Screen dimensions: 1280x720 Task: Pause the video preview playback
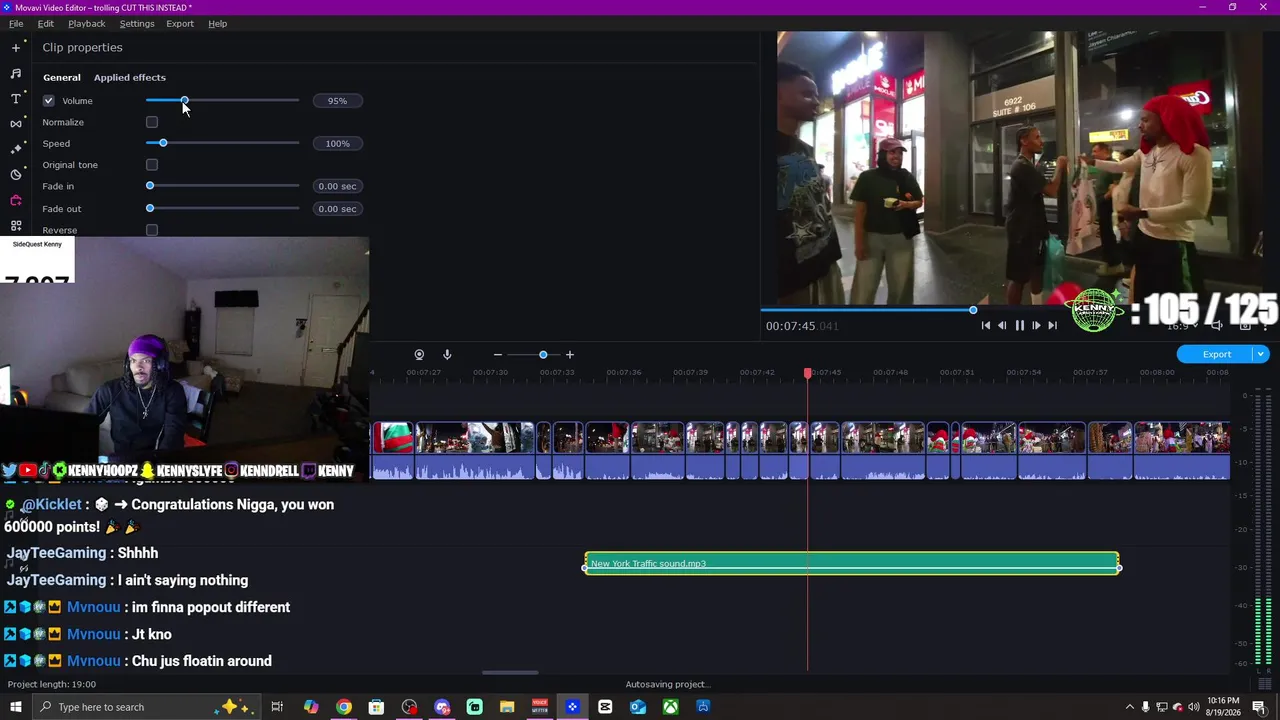[x=1019, y=325]
